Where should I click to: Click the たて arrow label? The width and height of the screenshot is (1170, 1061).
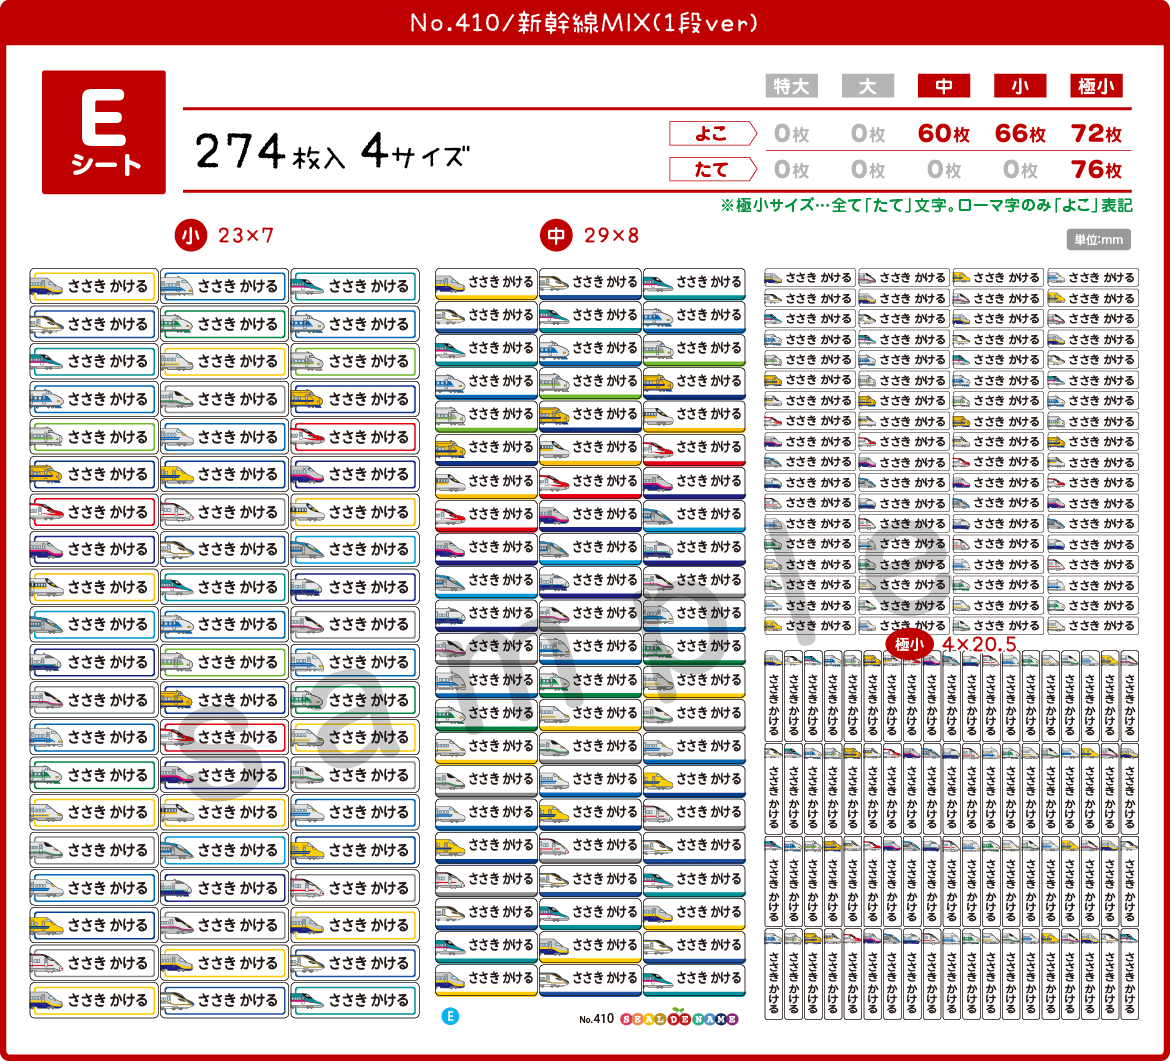(x=713, y=169)
